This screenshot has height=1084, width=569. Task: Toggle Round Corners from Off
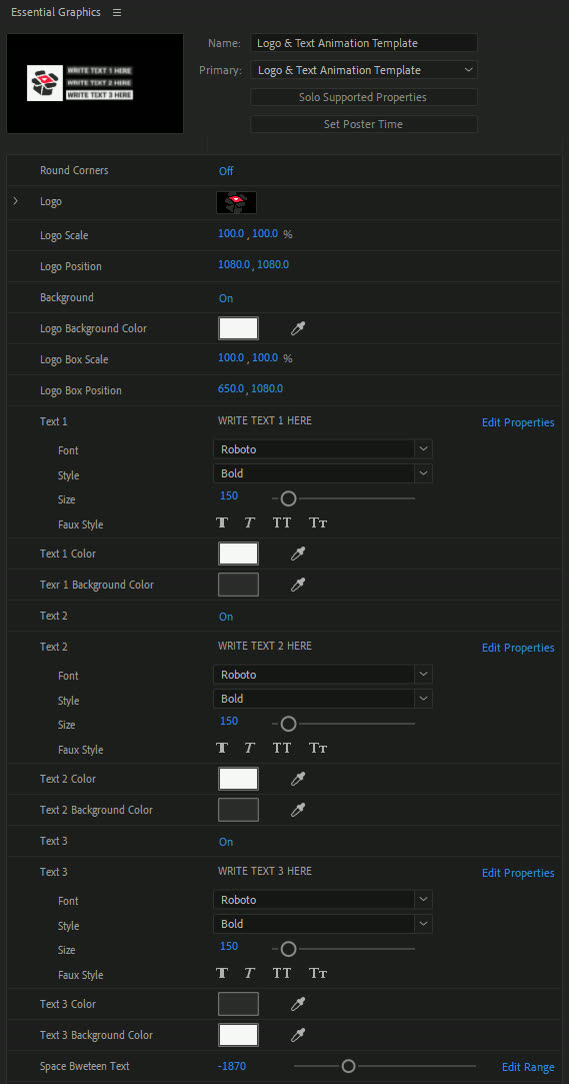tap(226, 171)
